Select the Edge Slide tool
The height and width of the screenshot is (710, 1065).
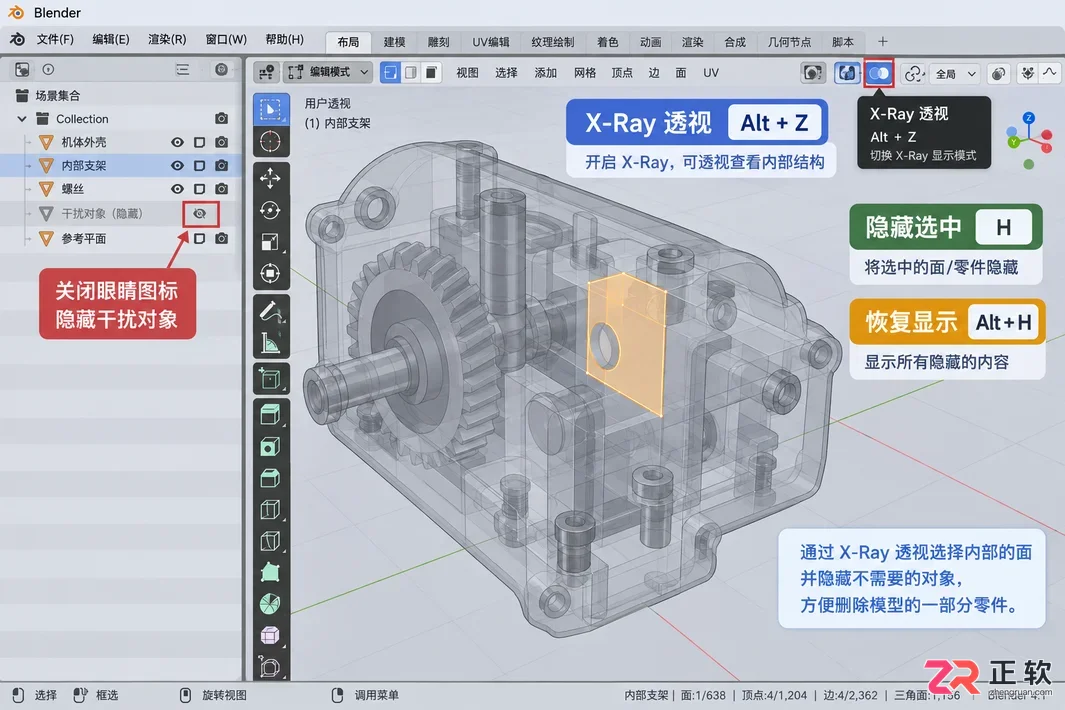[270, 667]
